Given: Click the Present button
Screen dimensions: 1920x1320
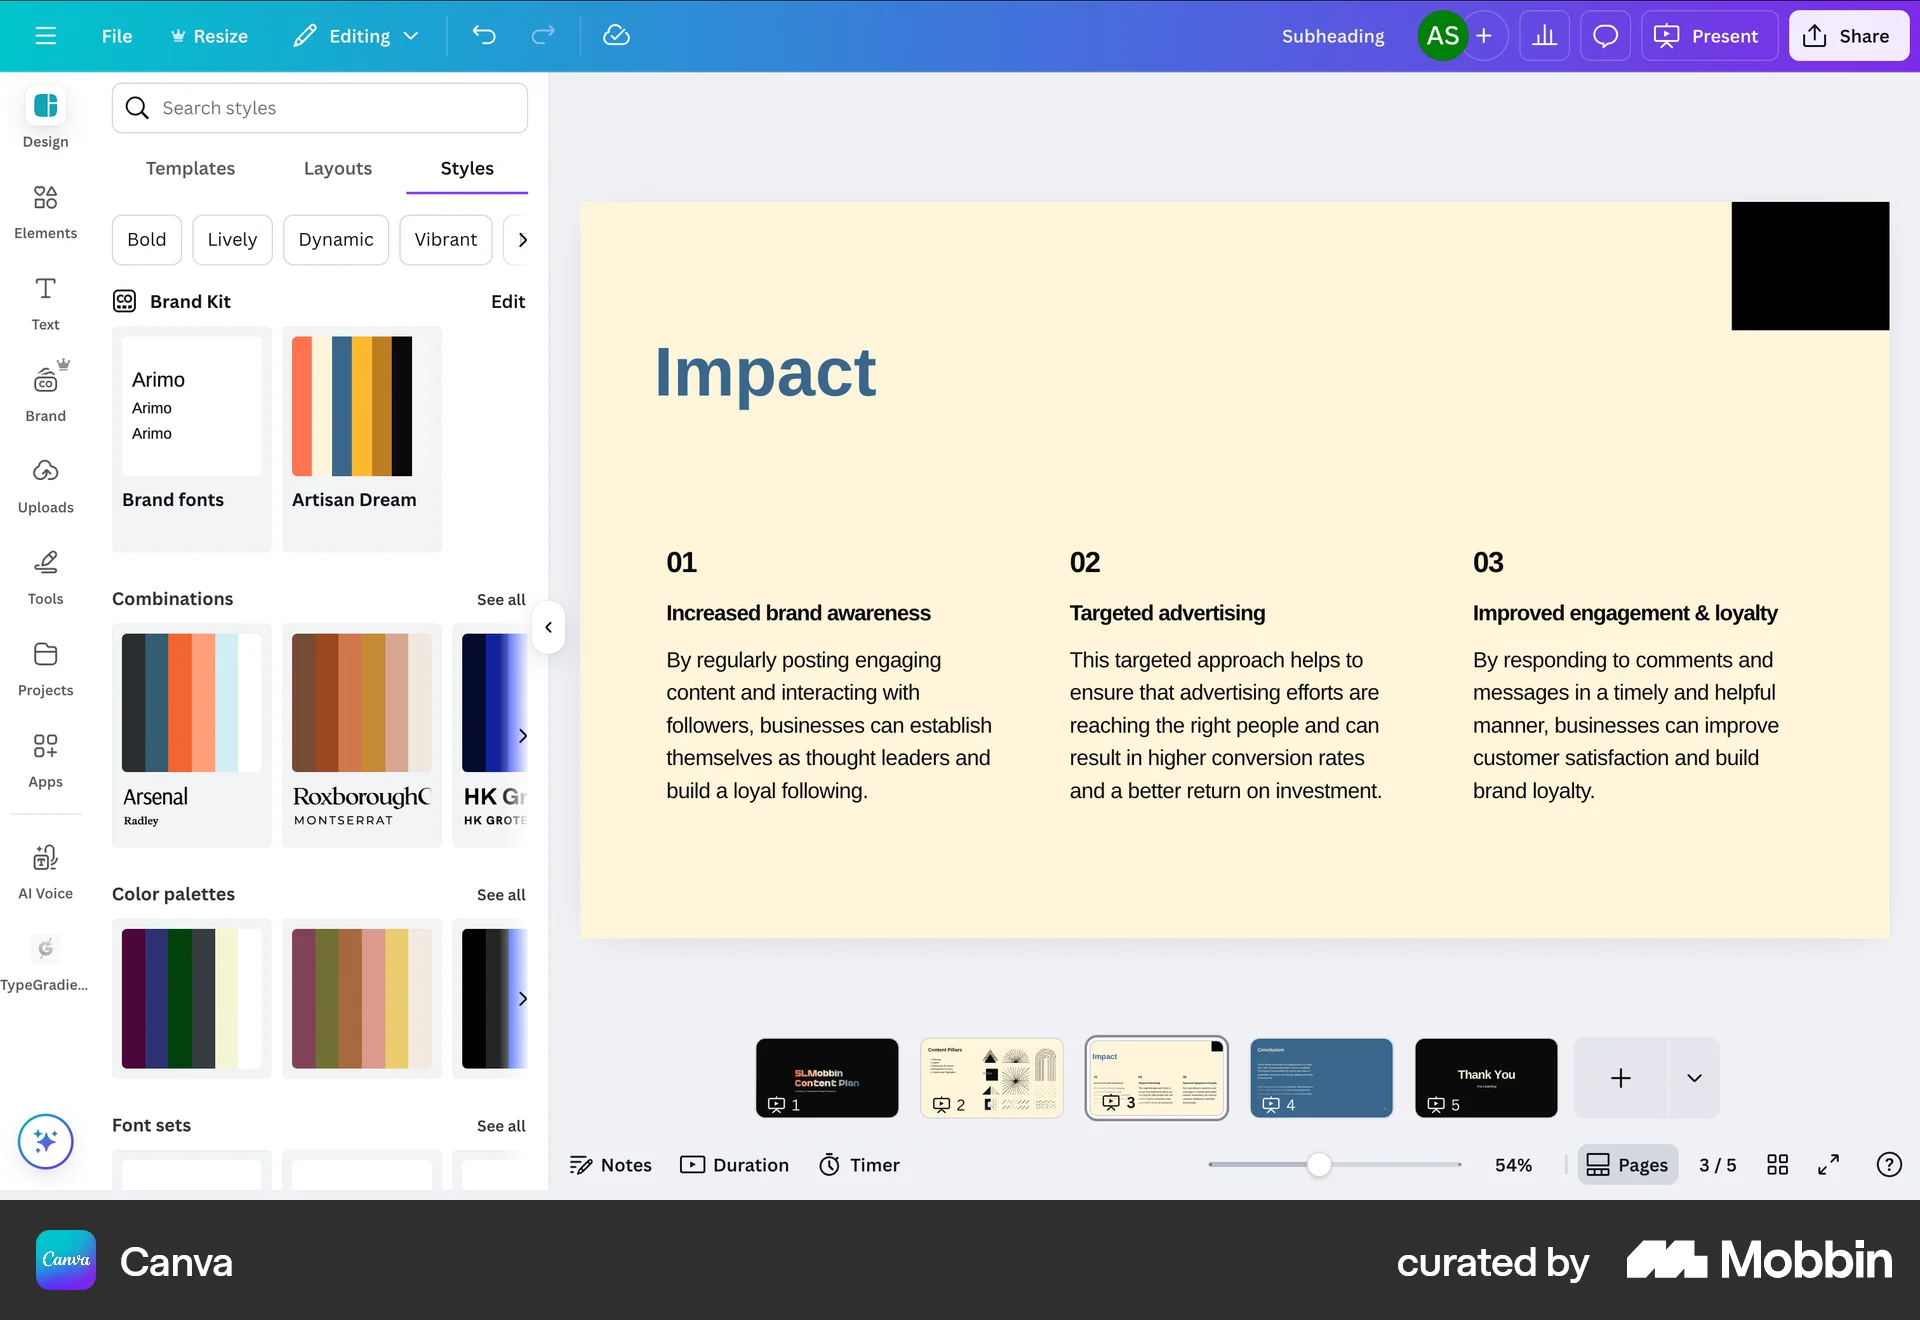Looking at the screenshot, I should (x=1709, y=36).
